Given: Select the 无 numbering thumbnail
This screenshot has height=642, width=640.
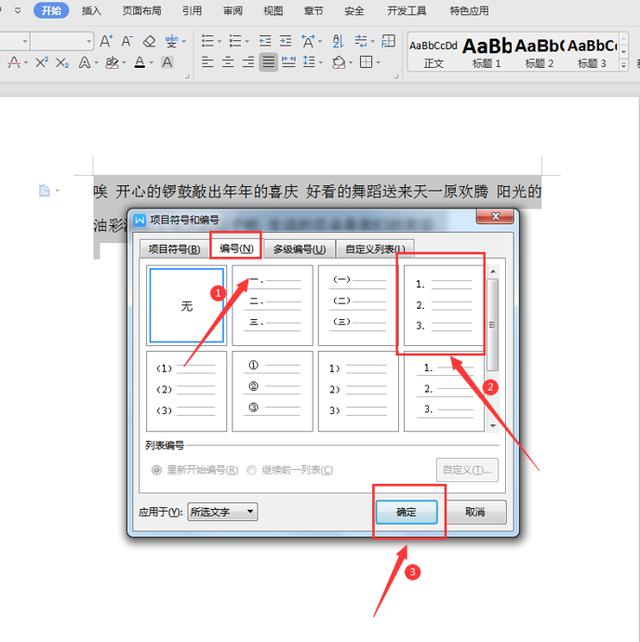Looking at the screenshot, I should click(x=186, y=305).
